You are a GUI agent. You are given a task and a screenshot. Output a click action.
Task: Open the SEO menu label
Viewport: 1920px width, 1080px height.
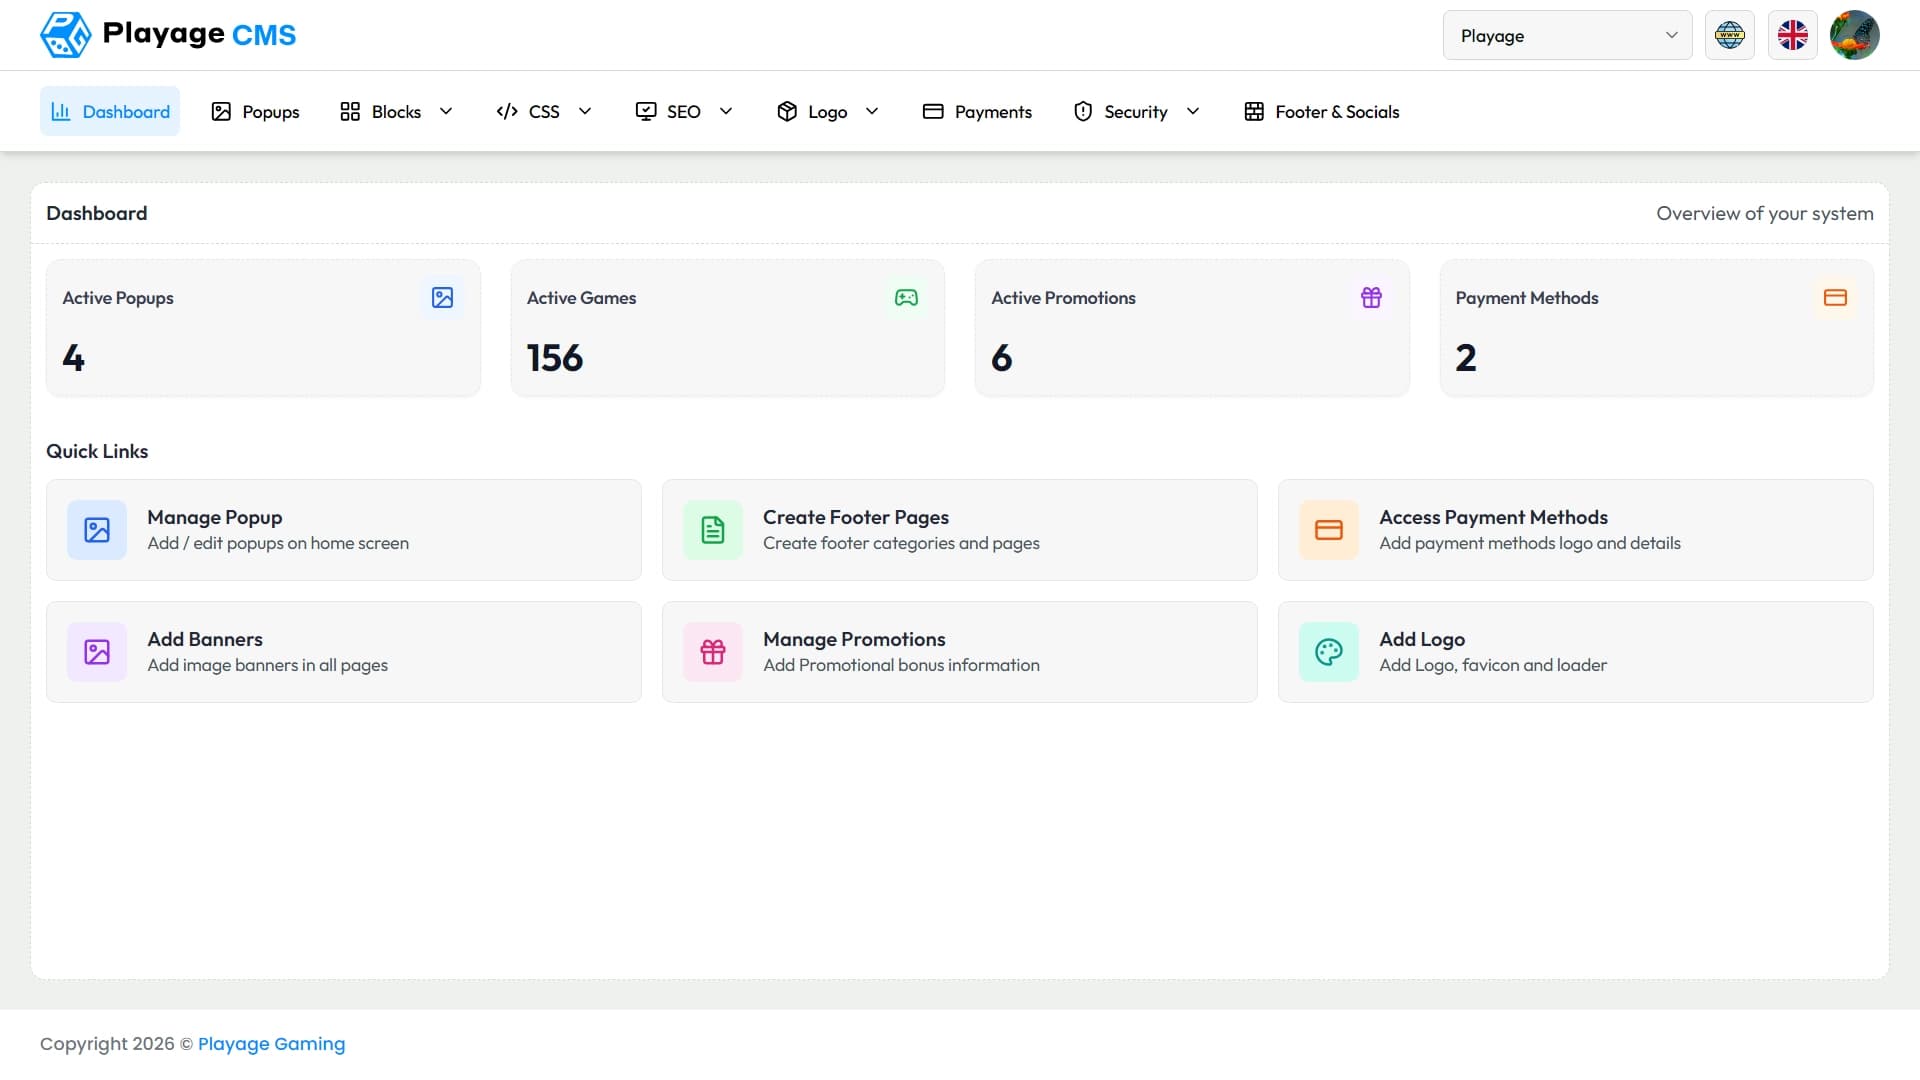(684, 112)
